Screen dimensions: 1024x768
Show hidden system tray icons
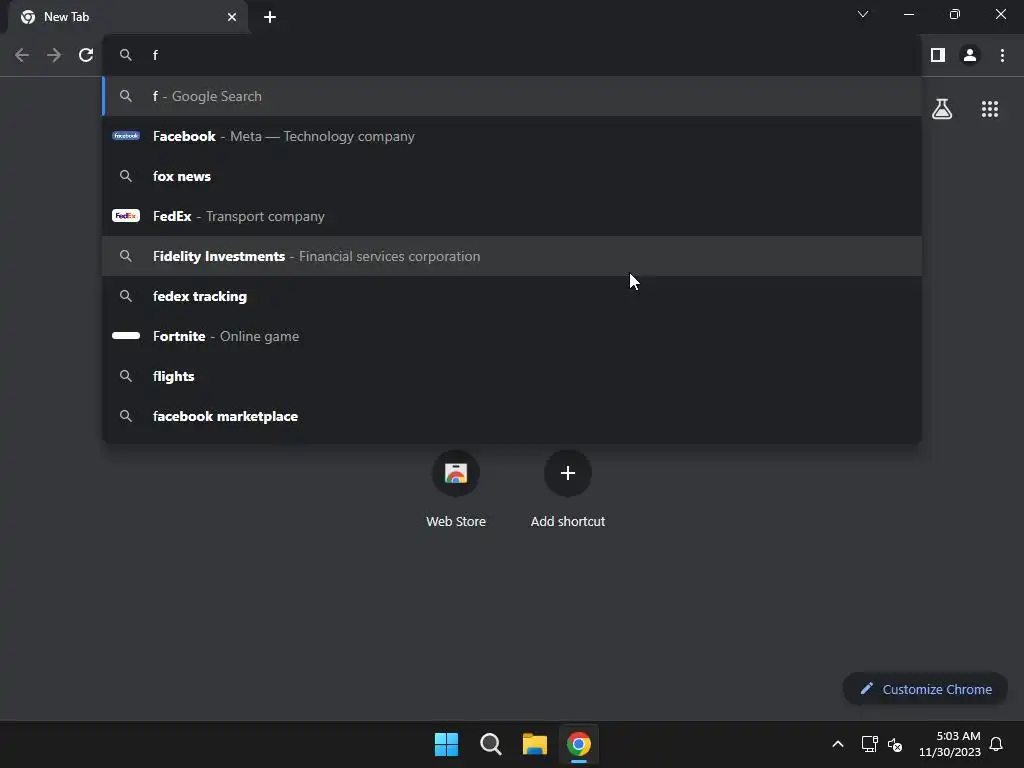(838, 744)
